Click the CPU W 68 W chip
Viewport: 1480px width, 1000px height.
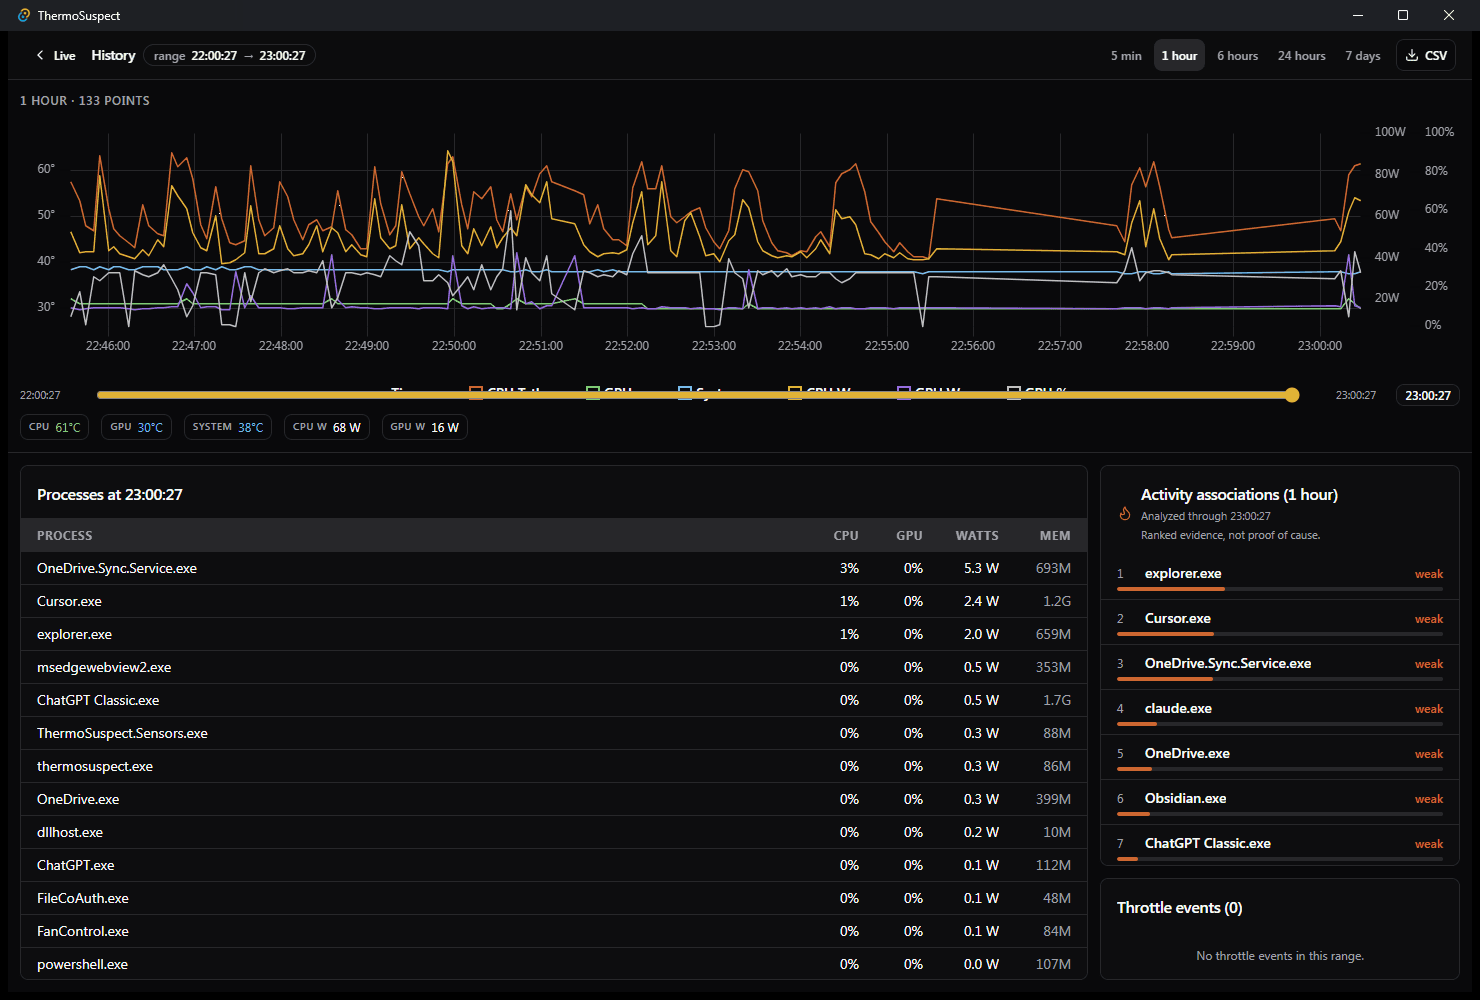coord(327,427)
